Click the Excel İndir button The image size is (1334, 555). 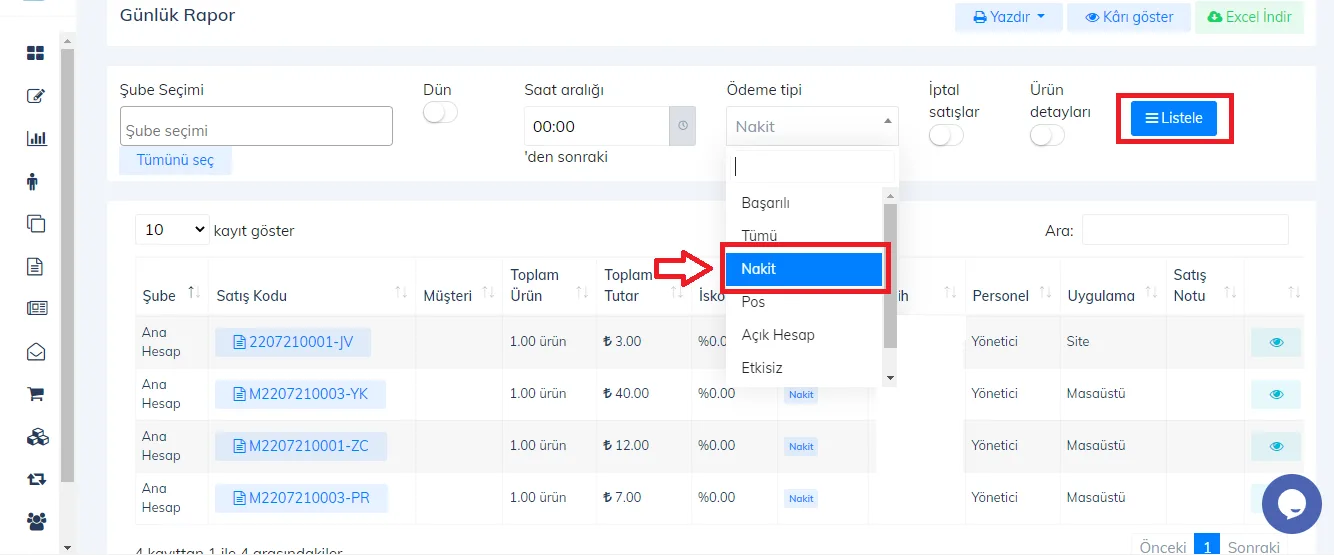point(1249,17)
